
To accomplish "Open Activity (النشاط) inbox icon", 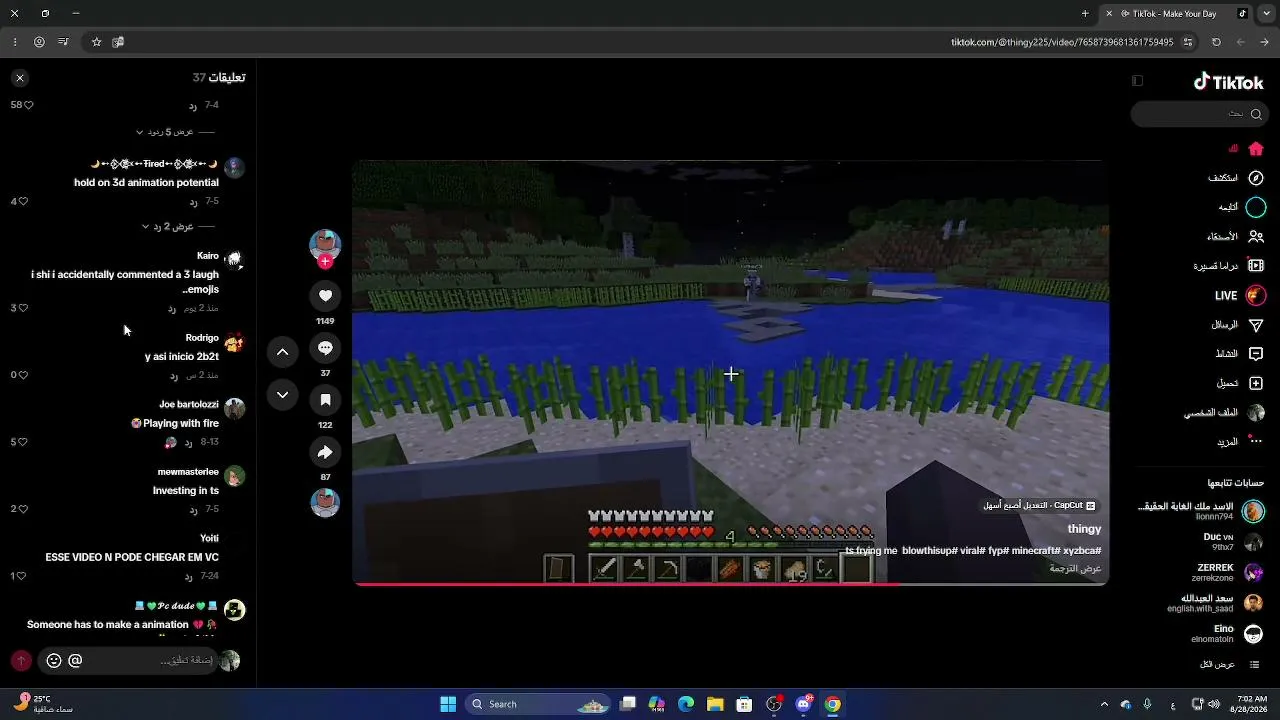I will [1256, 354].
